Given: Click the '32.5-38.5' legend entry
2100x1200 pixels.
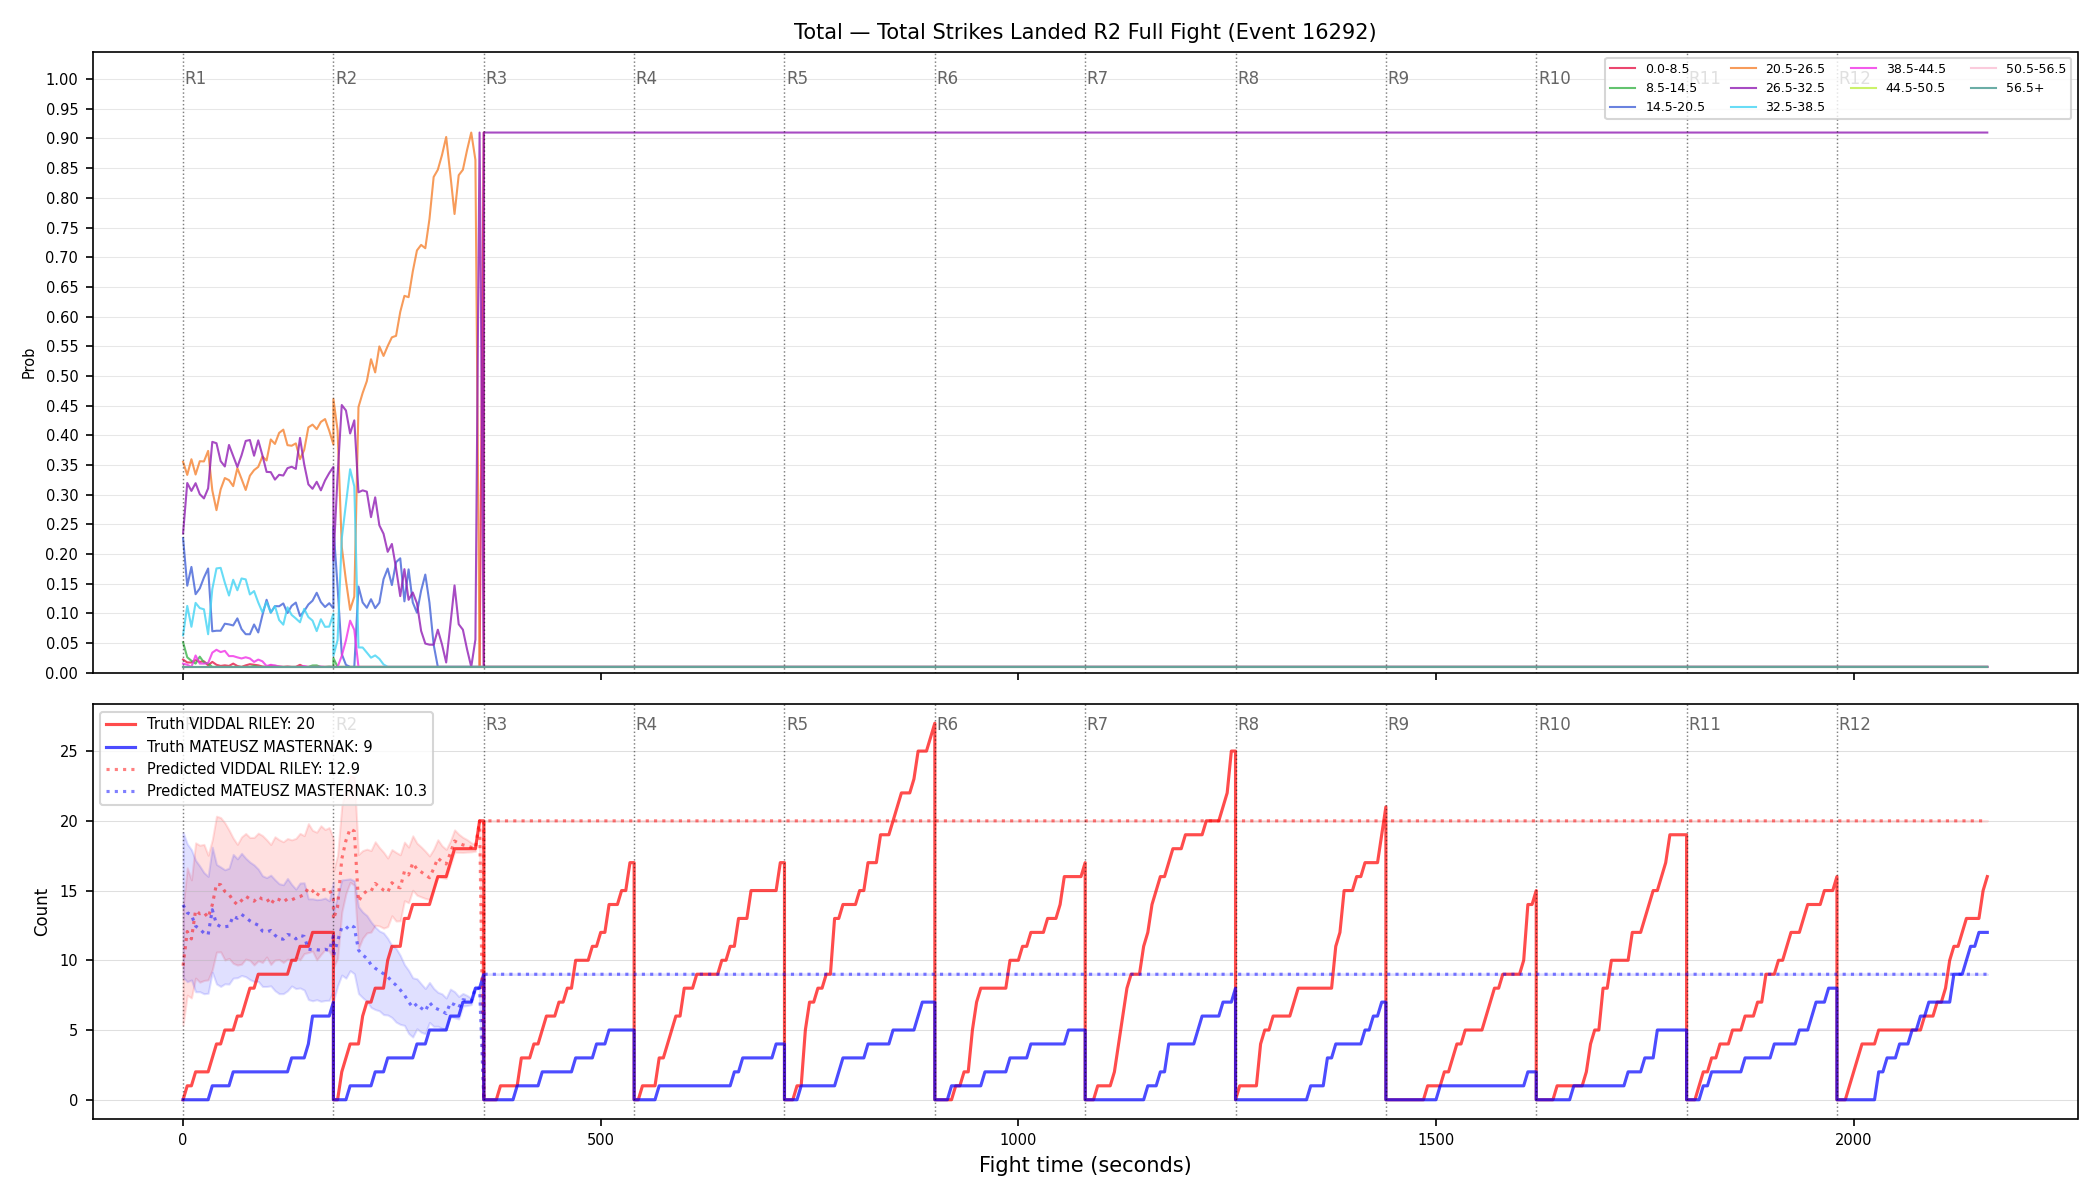Looking at the screenshot, I should tap(1777, 107).
